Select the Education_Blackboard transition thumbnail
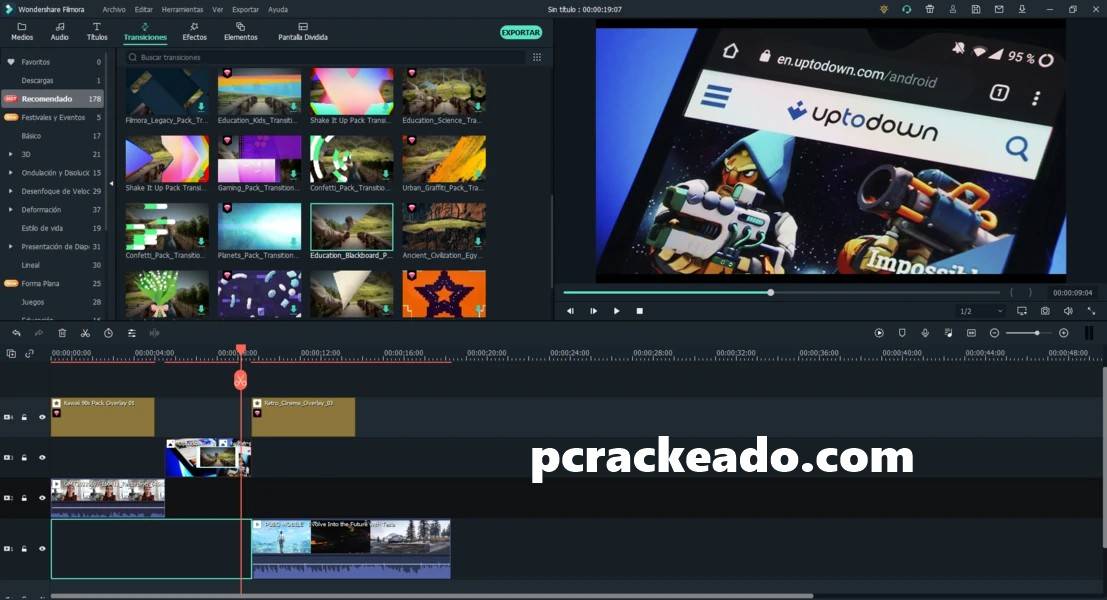 click(x=351, y=227)
